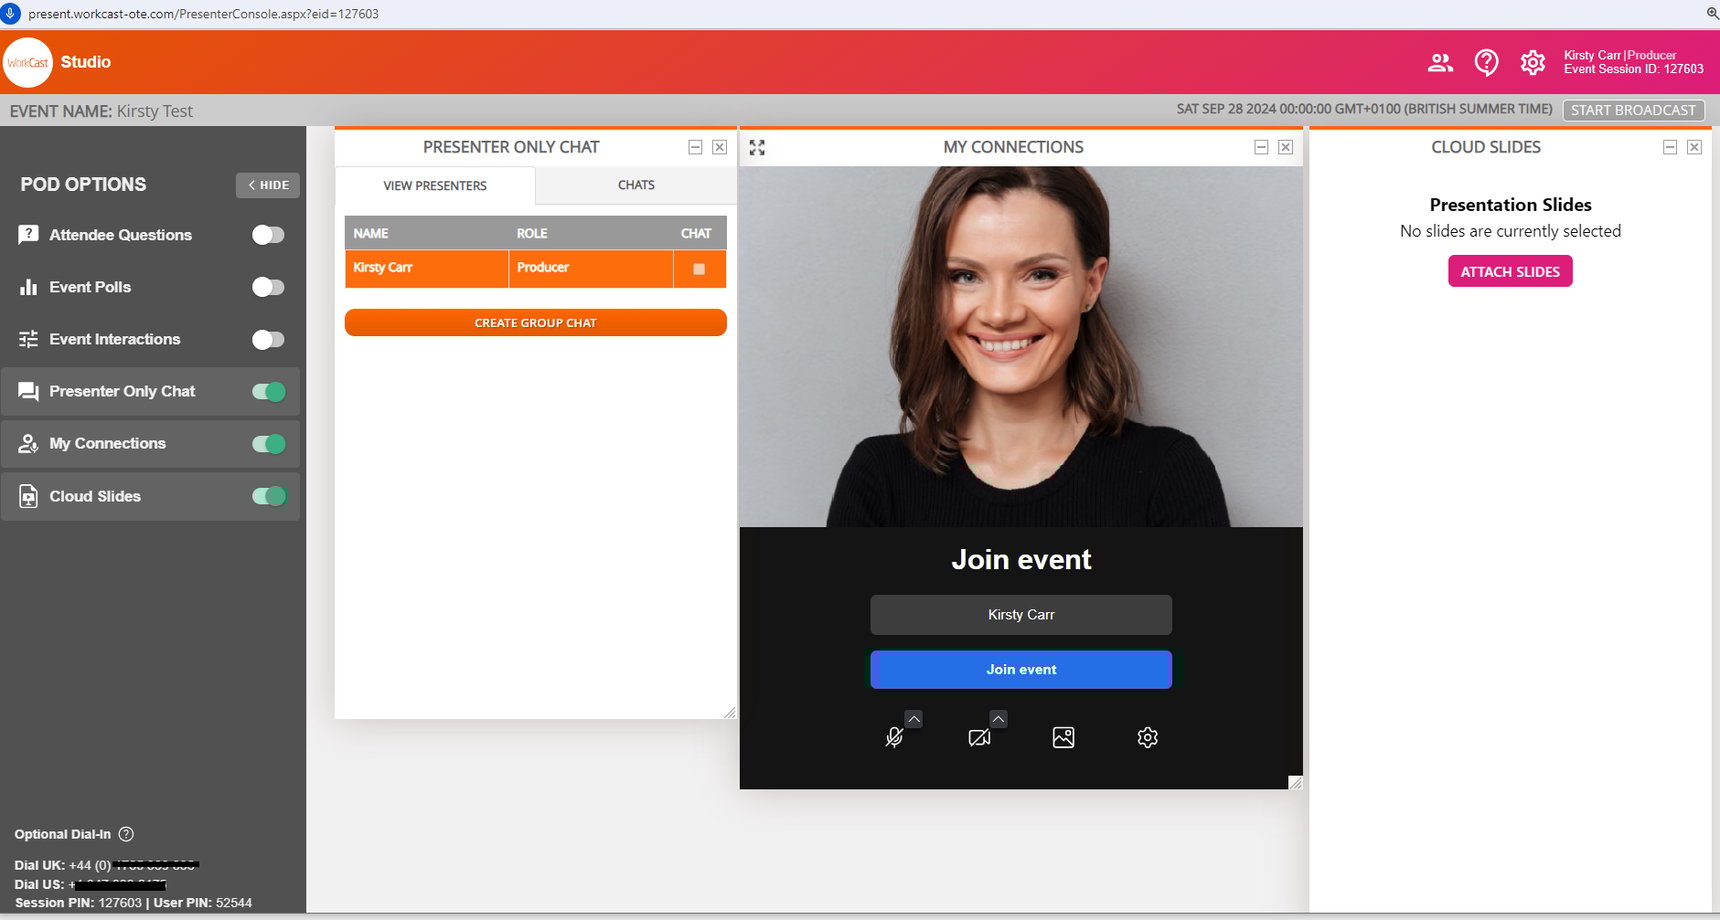This screenshot has height=920, width=1720.
Task: Turn on the Event Polls toggle
Action: point(268,287)
